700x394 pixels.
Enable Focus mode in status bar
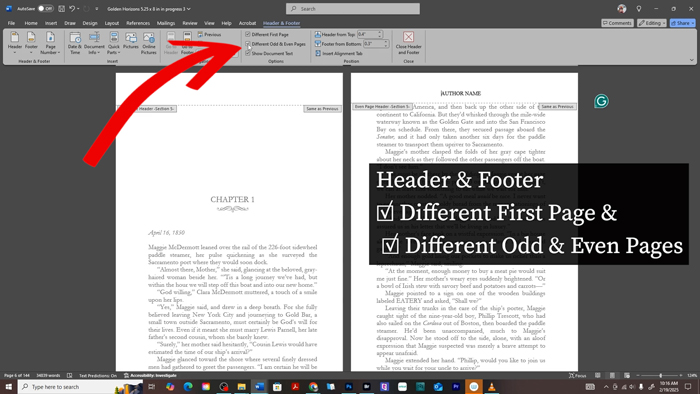click(x=577, y=376)
